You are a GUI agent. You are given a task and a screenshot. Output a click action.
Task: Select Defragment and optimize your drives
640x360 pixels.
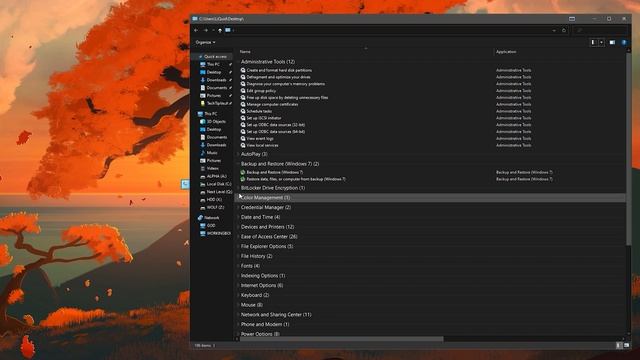[278, 77]
